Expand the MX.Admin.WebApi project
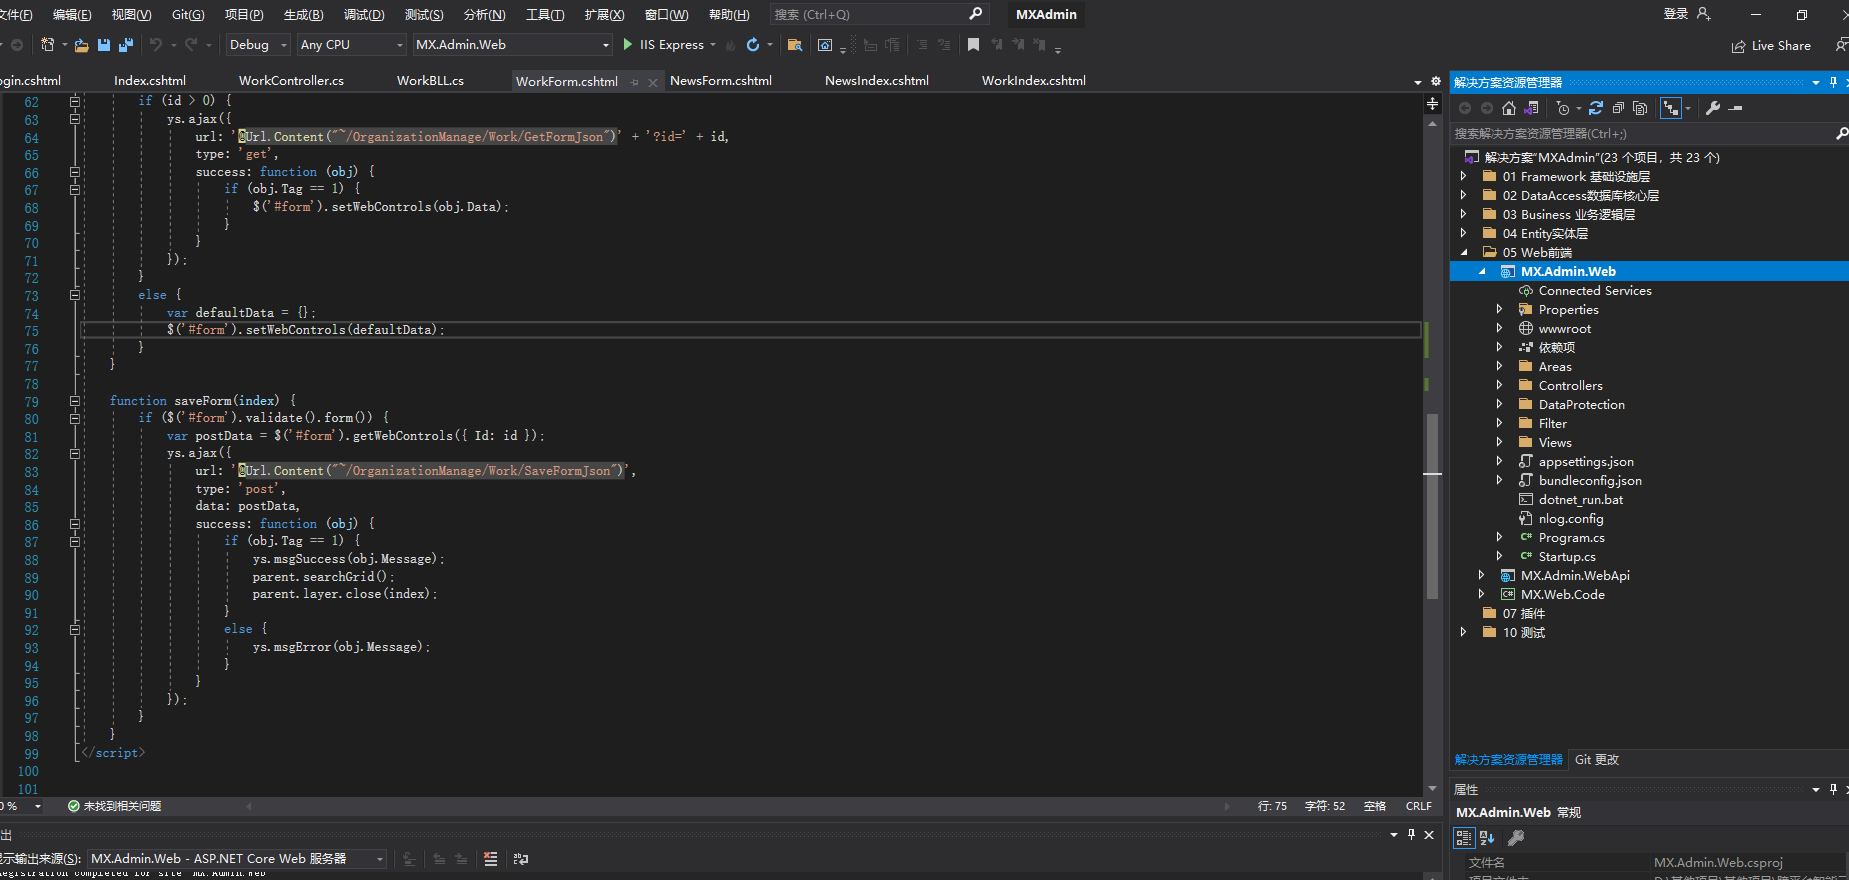 click(x=1482, y=576)
